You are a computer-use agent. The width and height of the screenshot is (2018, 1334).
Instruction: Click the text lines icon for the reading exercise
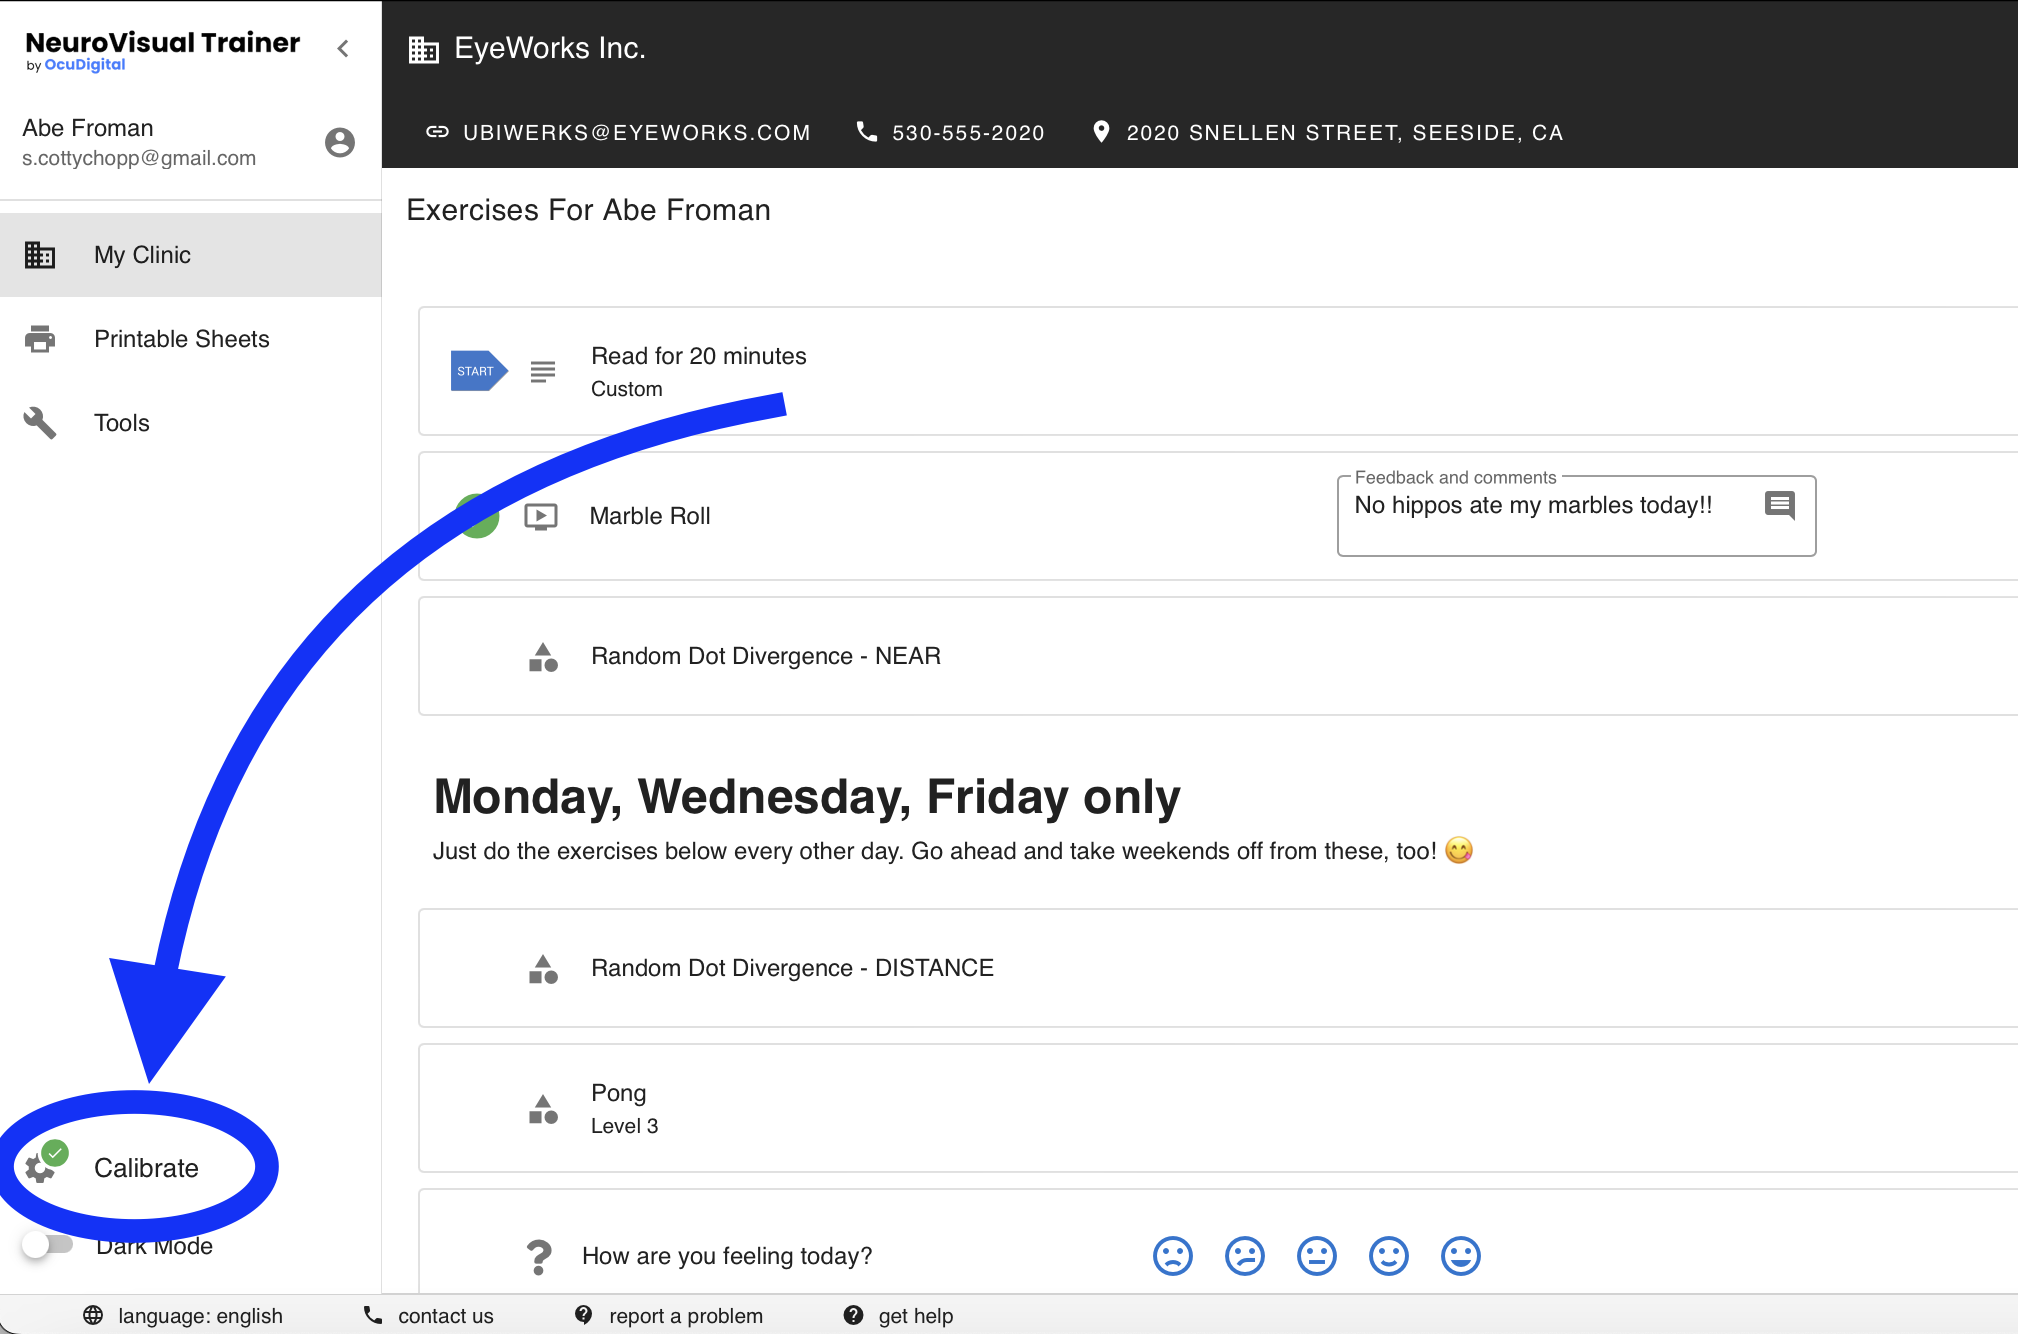[x=543, y=372]
